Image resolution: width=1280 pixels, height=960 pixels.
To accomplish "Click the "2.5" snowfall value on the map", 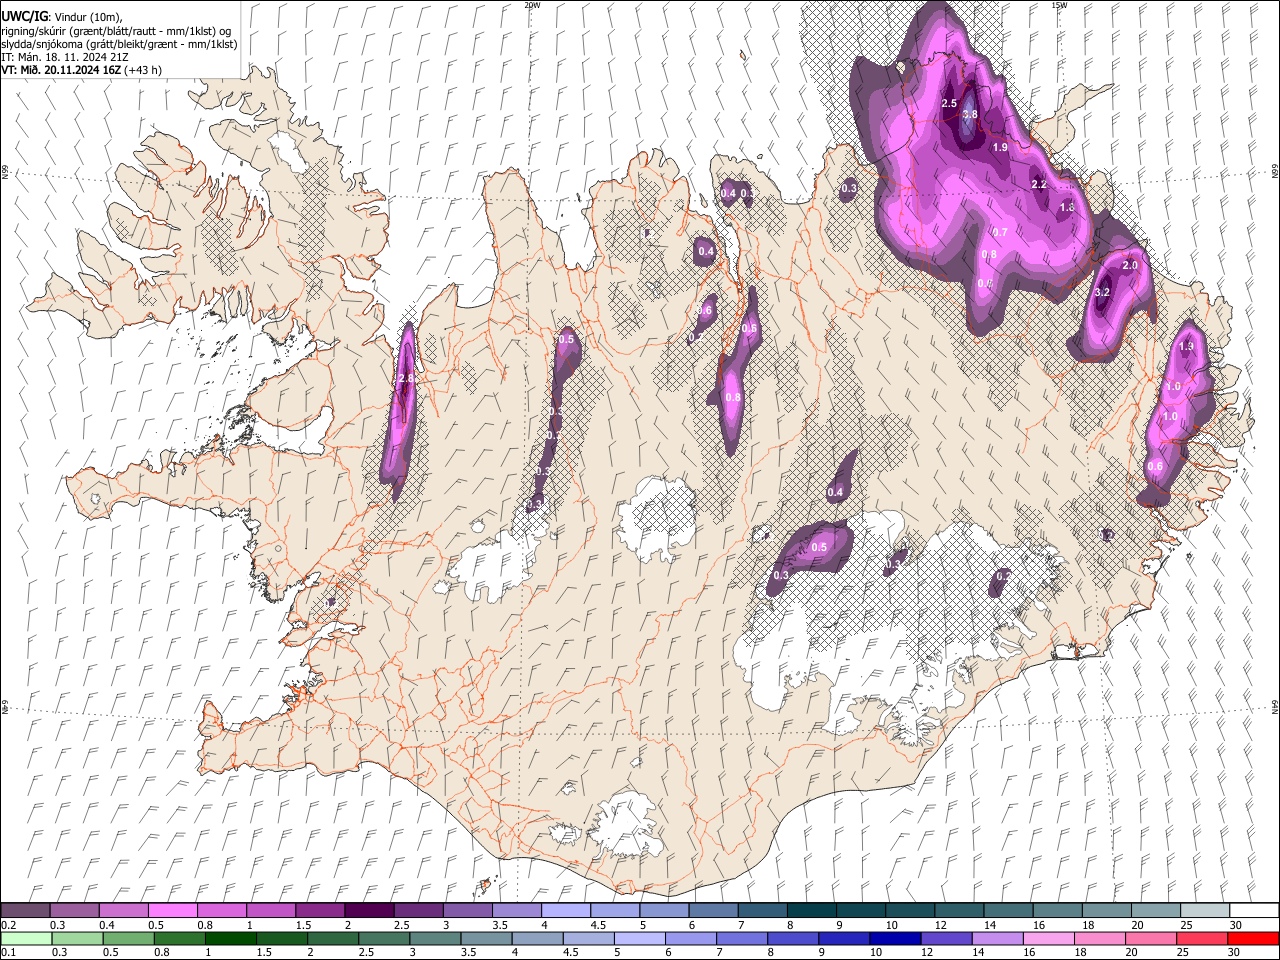I will click(949, 104).
